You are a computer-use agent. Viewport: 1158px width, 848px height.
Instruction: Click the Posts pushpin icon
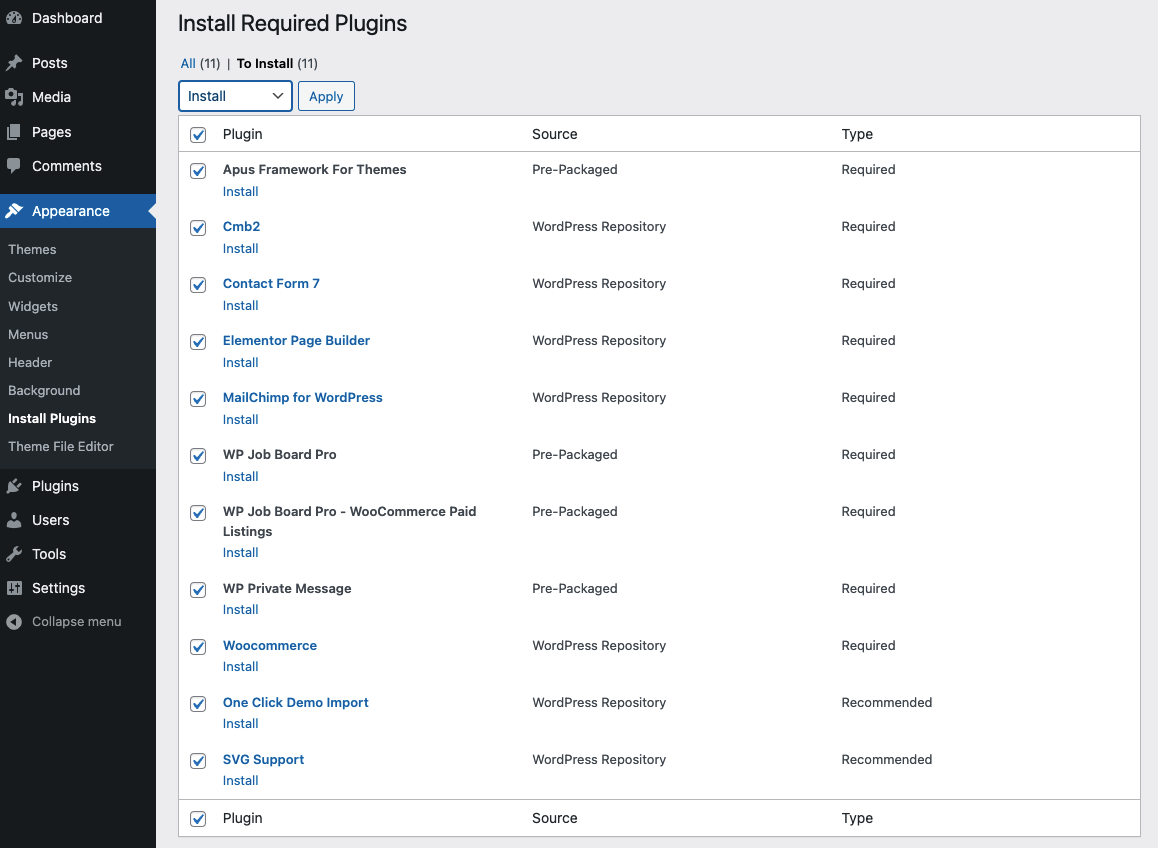(x=14, y=64)
